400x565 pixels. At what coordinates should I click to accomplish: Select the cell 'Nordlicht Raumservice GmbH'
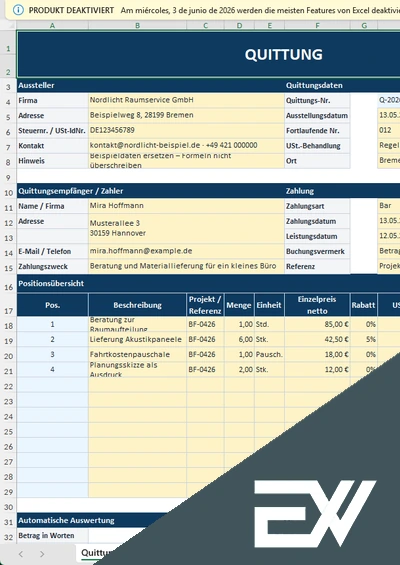[186, 100]
